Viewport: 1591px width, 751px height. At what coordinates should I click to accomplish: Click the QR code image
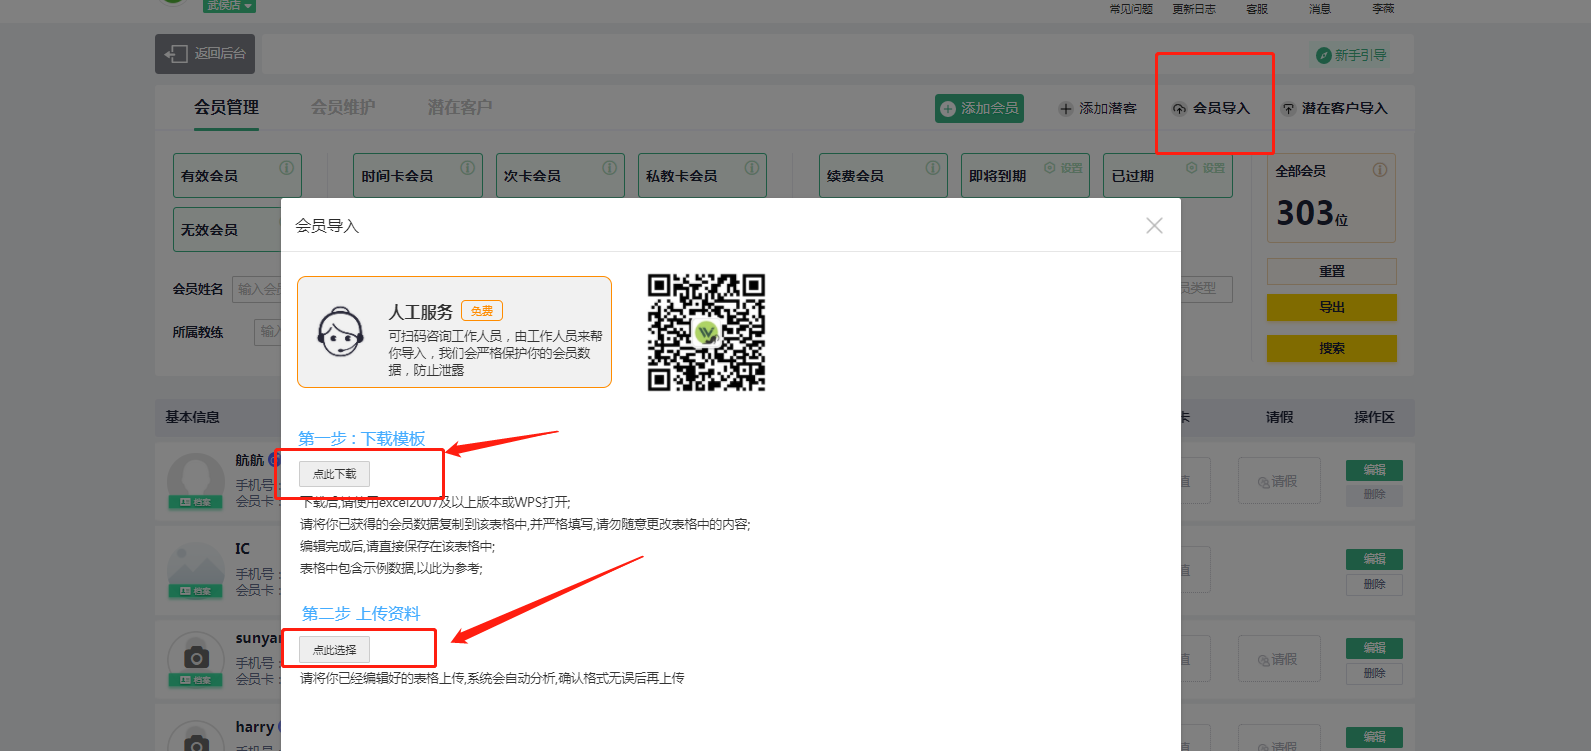(706, 332)
